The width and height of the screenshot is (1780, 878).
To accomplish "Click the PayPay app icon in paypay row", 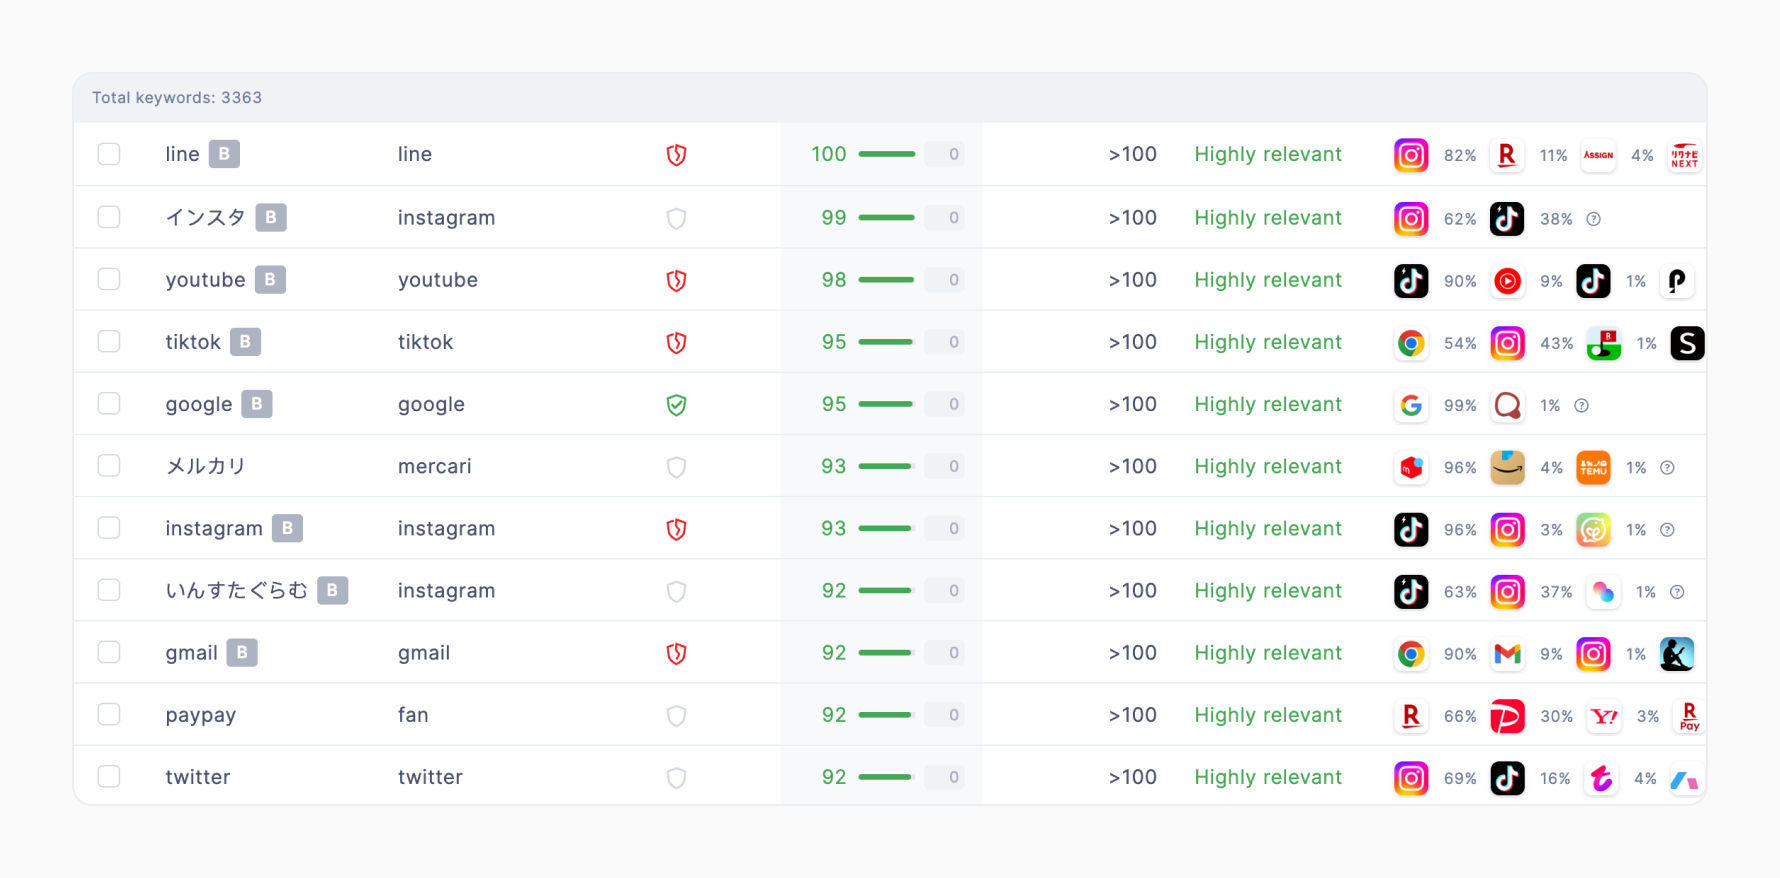I will [x=1507, y=716].
